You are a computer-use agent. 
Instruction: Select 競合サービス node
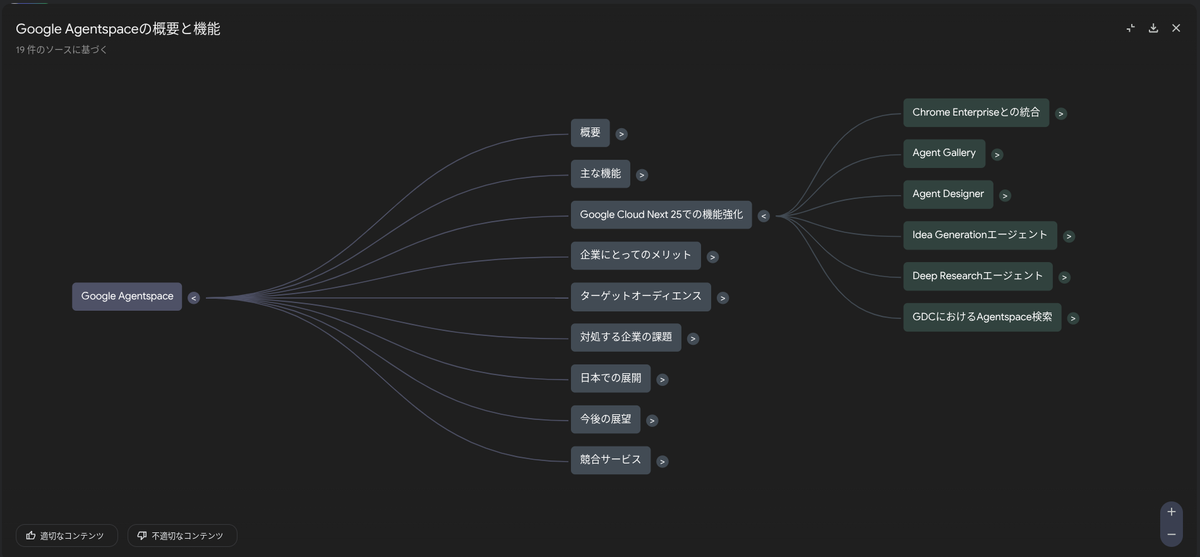coord(611,460)
